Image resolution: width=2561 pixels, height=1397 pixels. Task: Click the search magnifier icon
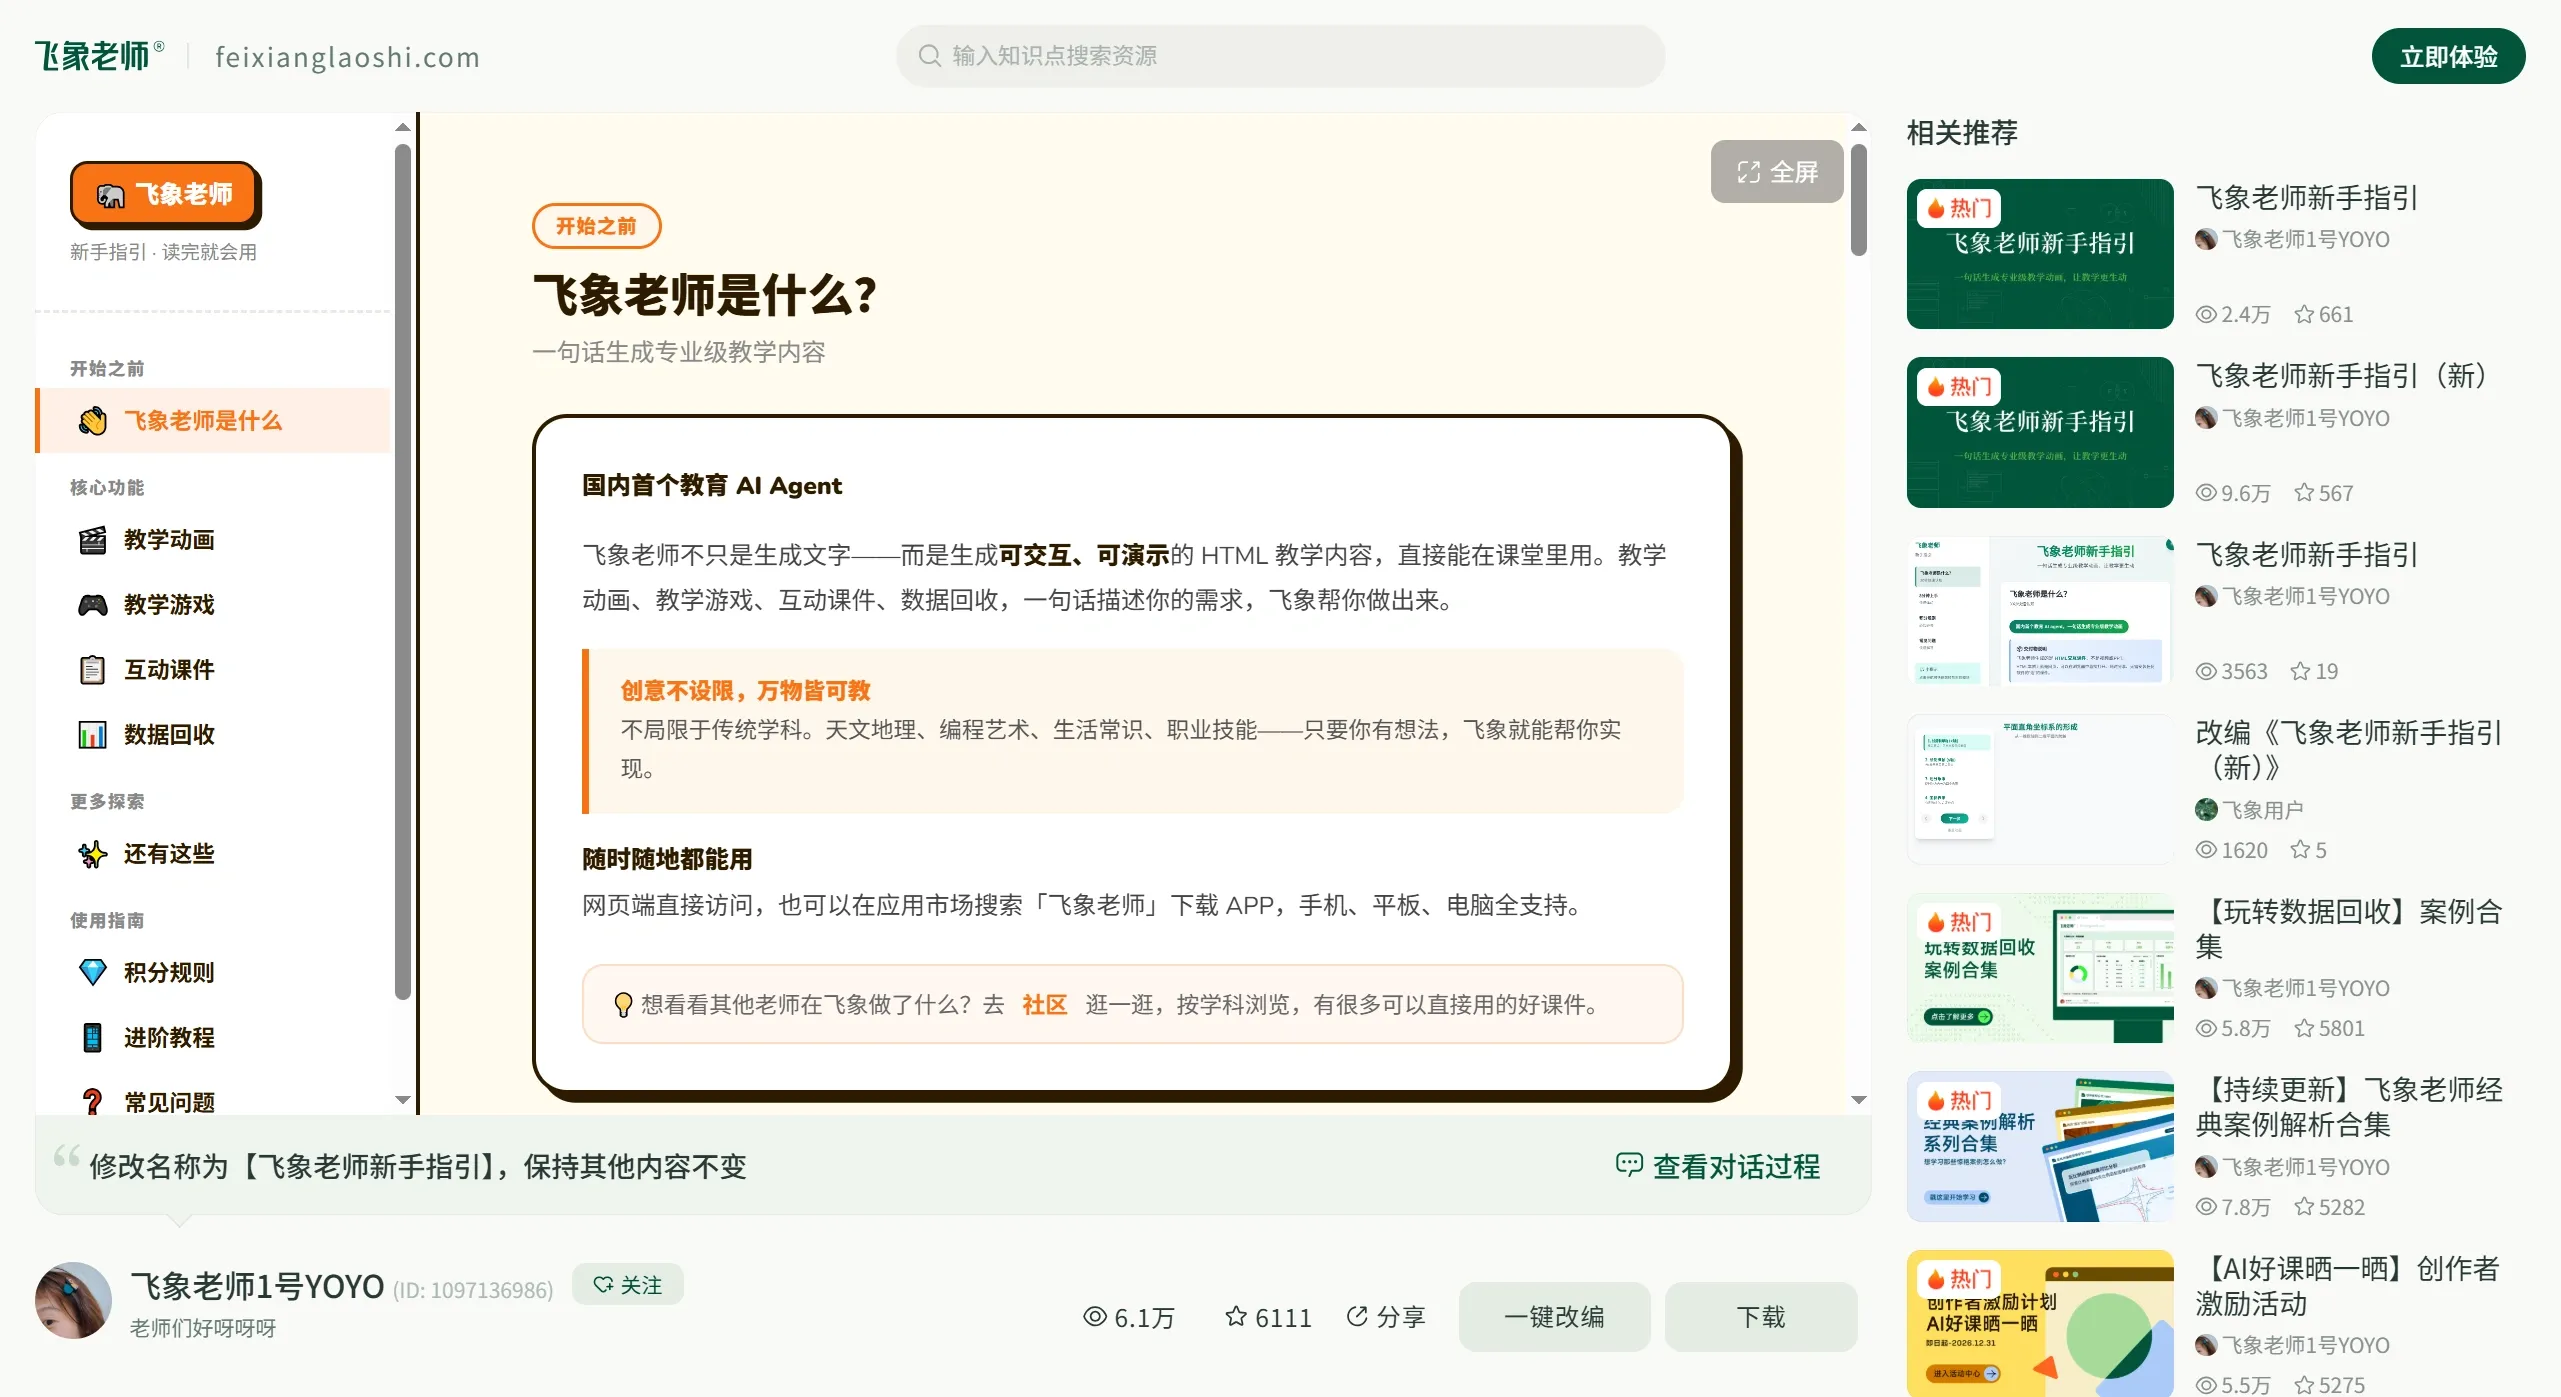929,56
